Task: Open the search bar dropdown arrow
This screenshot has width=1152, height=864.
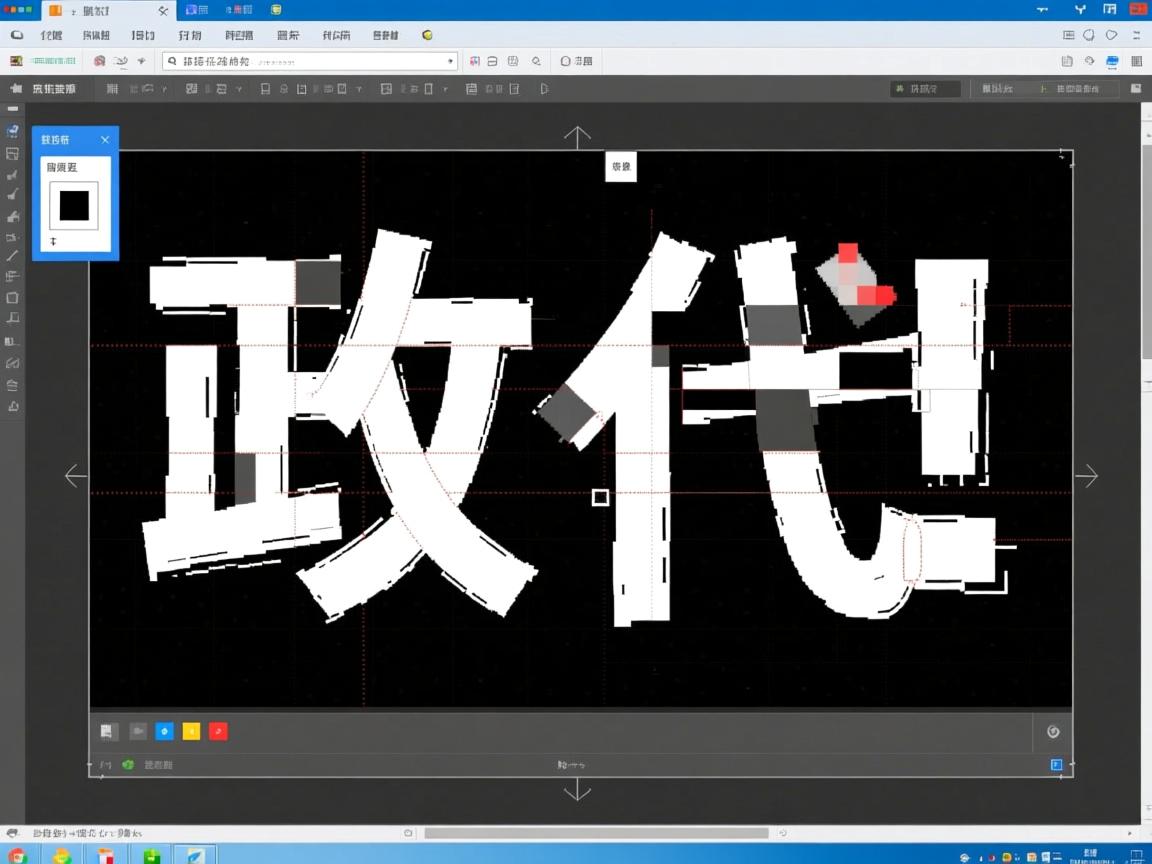Action: tap(451, 60)
